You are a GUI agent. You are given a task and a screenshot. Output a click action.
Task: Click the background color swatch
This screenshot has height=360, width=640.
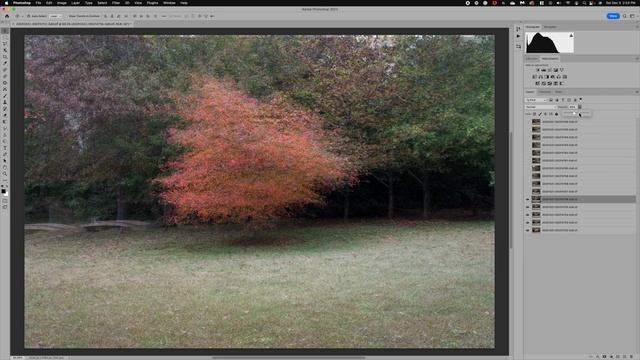tap(6, 193)
